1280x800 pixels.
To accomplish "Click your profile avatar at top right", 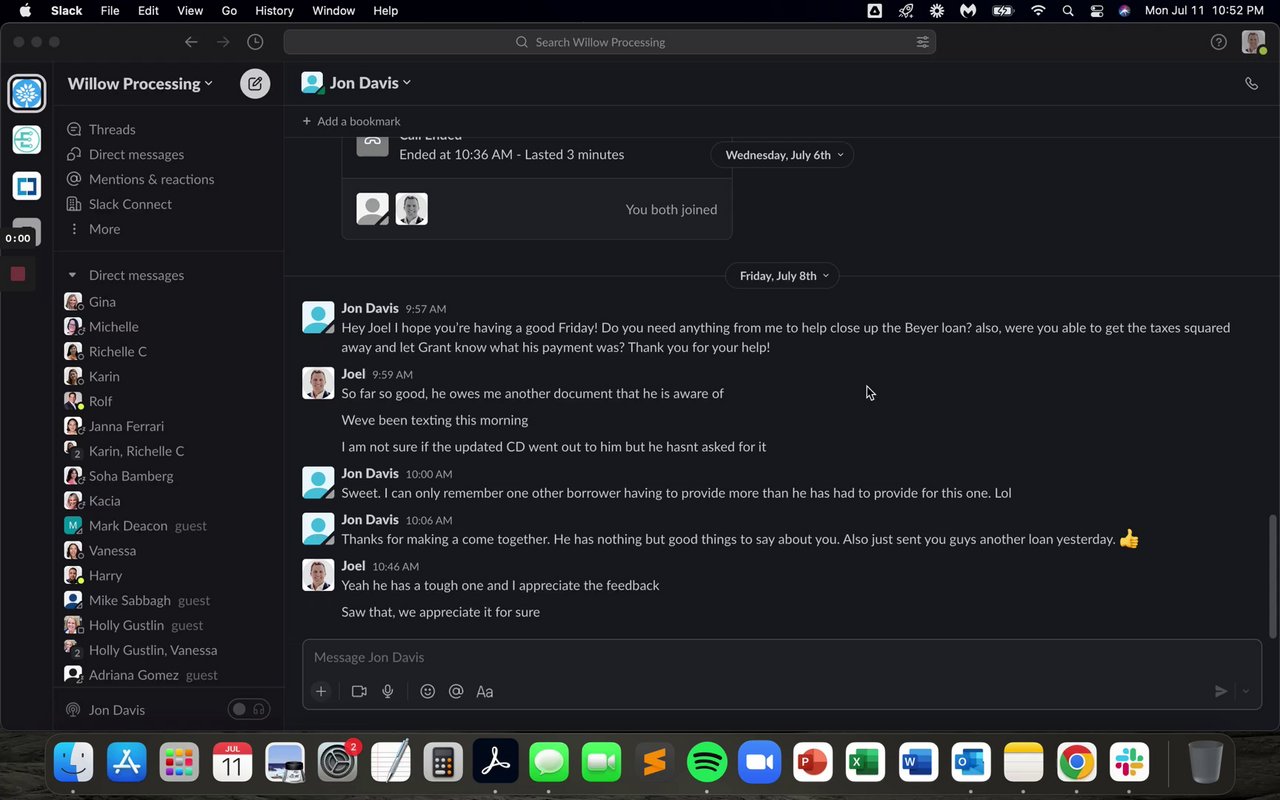I will click(x=1253, y=42).
